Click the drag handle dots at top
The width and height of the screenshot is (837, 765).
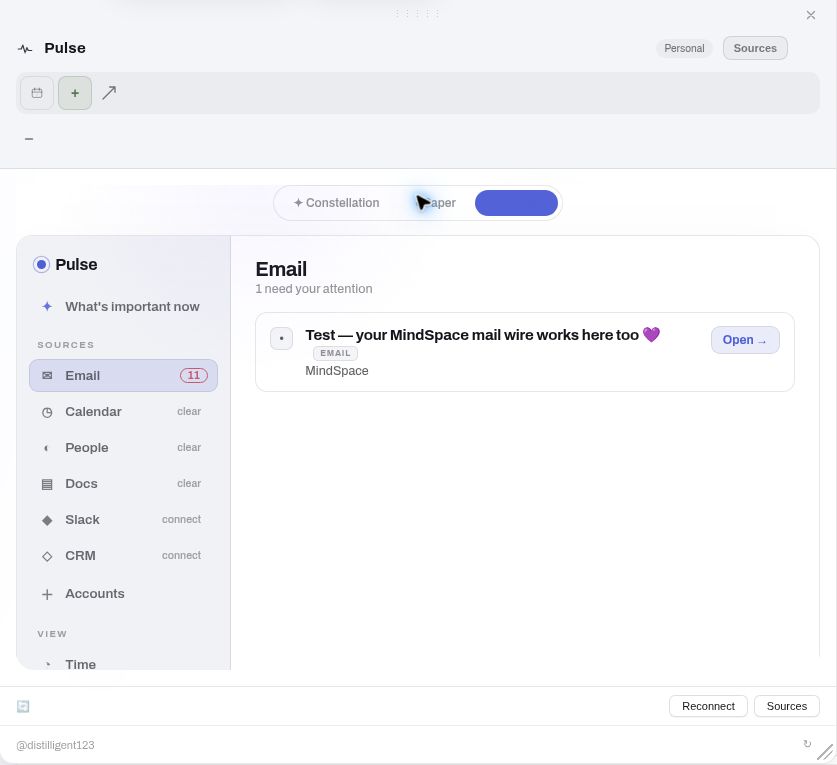pyautogui.click(x=417, y=13)
